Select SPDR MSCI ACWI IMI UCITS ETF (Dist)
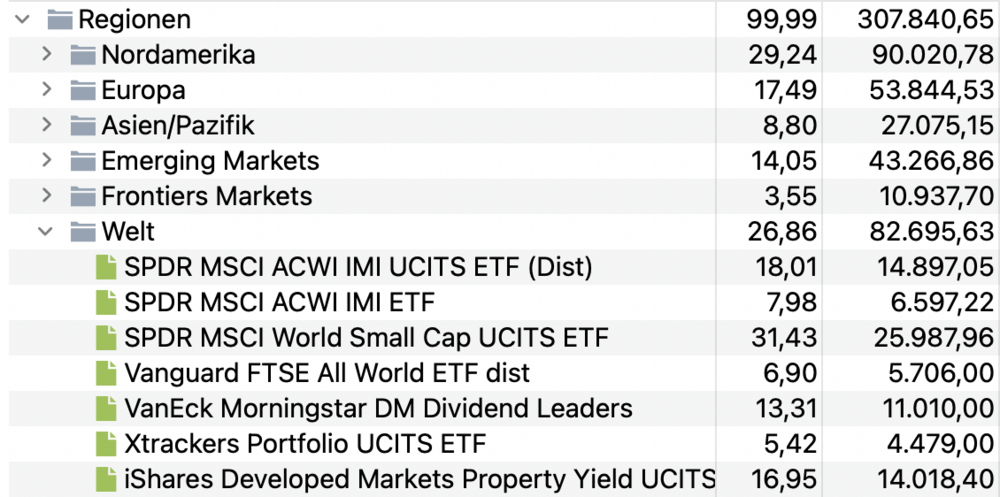 (x=358, y=267)
